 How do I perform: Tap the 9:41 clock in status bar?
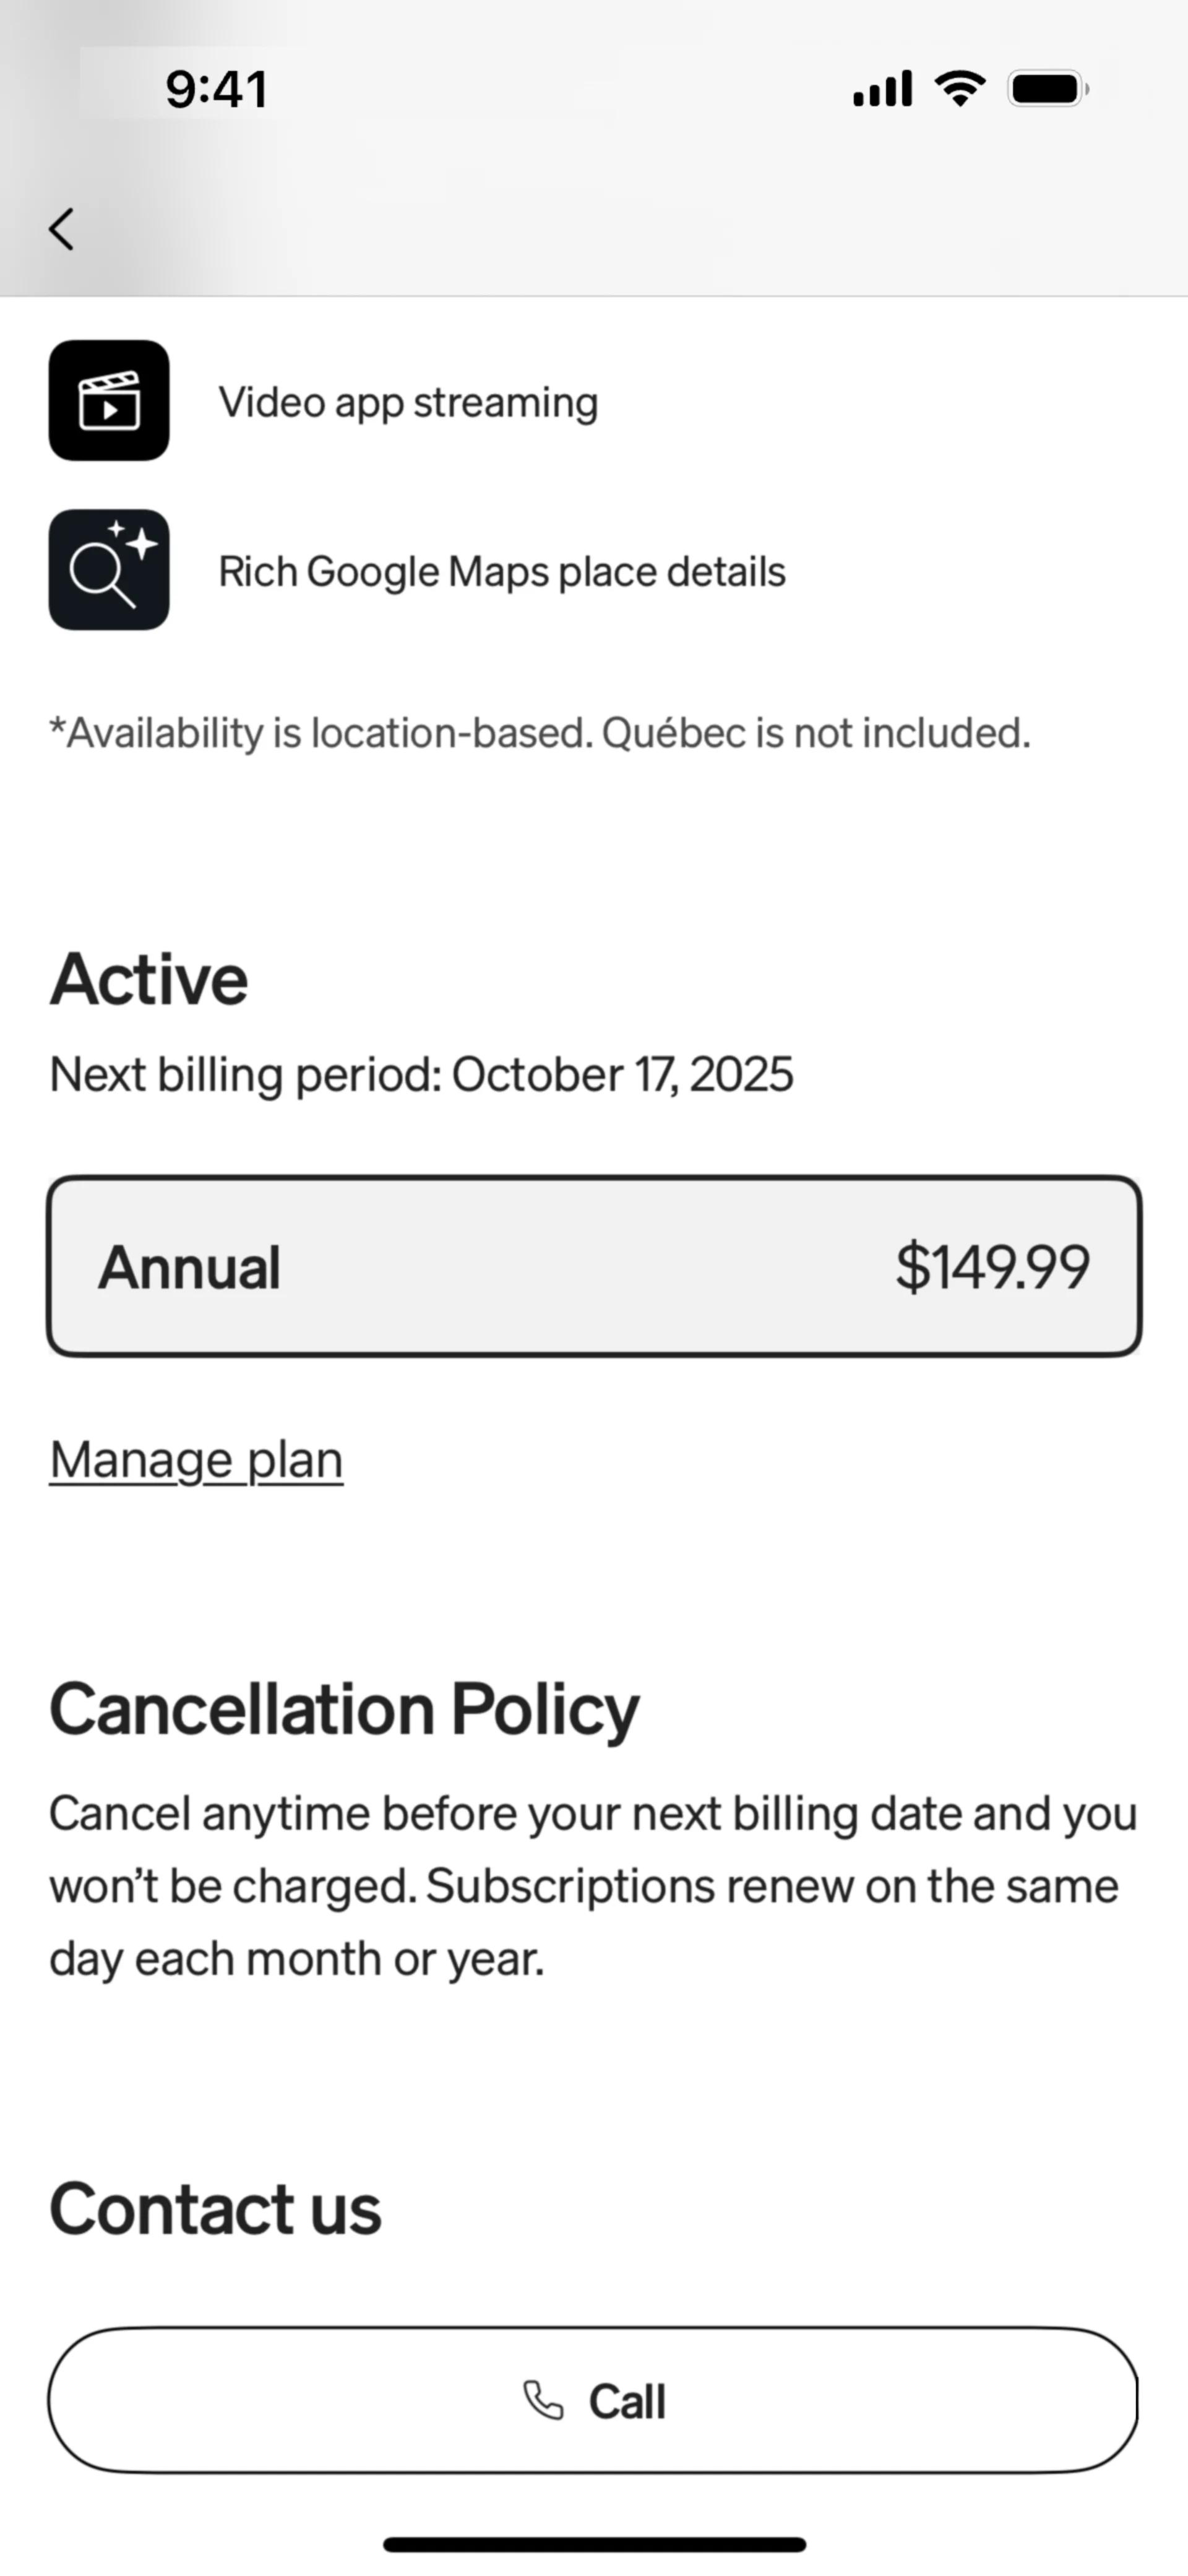pos(217,89)
